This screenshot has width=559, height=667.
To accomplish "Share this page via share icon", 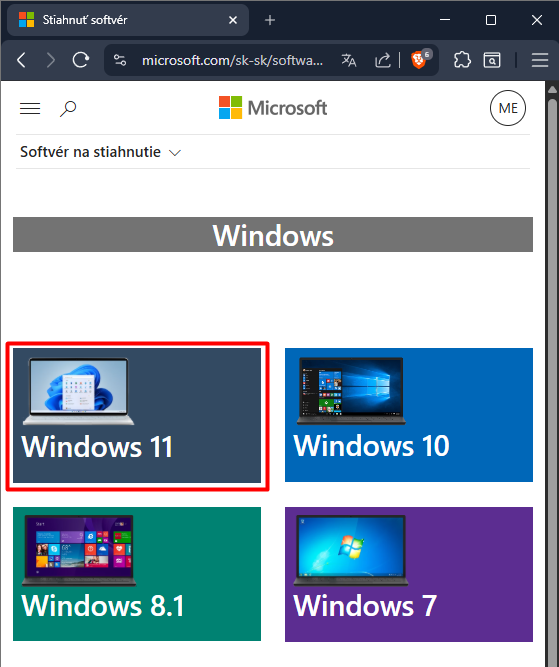I will click(x=382, y=60).
